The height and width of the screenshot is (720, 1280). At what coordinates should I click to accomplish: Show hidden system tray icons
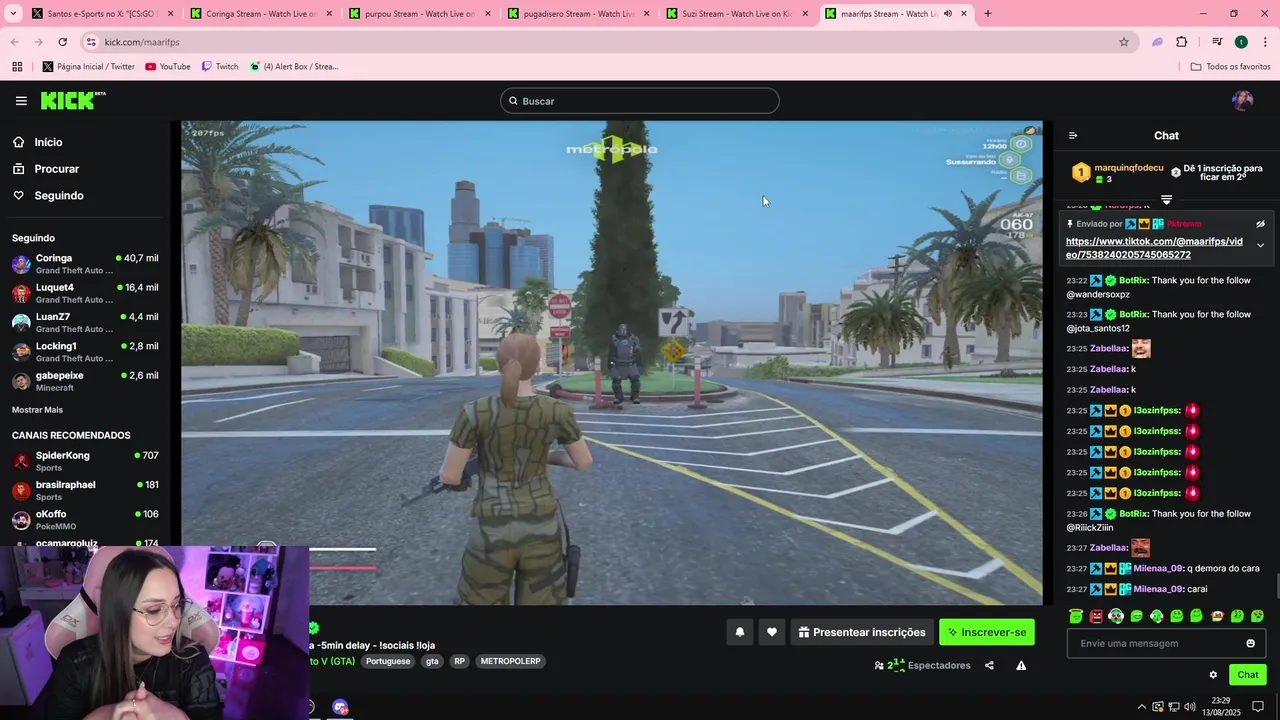point(1141,706)
